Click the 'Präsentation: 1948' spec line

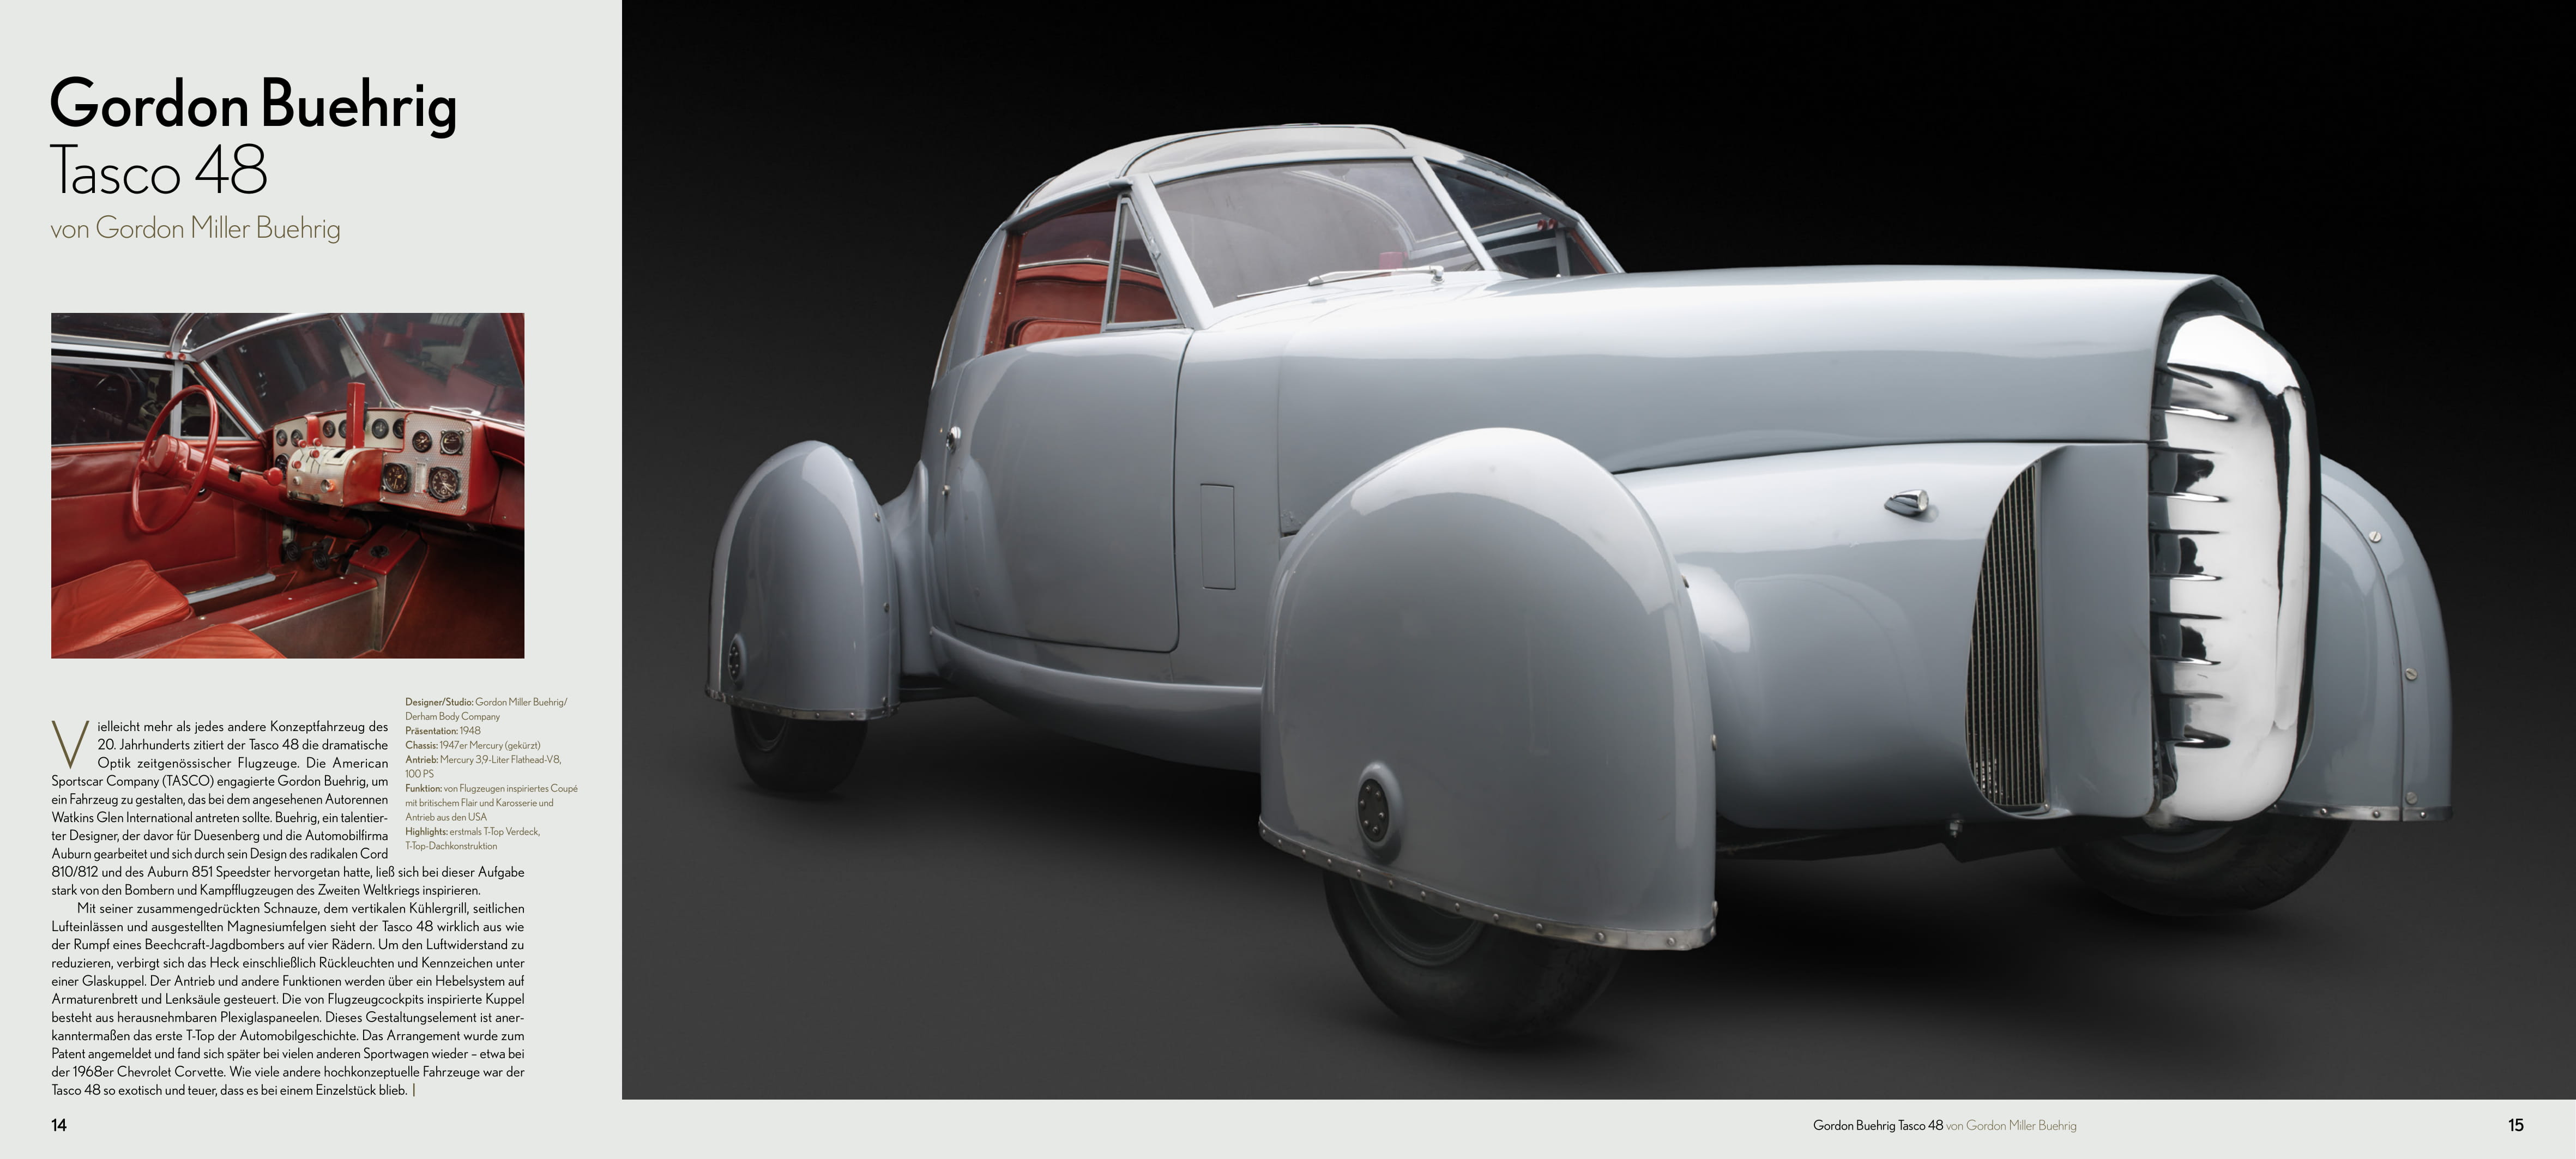(x=442, y=731)
